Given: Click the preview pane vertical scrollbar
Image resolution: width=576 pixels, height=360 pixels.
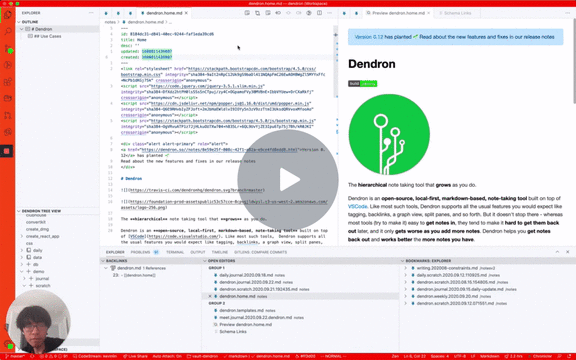Looking at the screenshot, I should [573, 61].
